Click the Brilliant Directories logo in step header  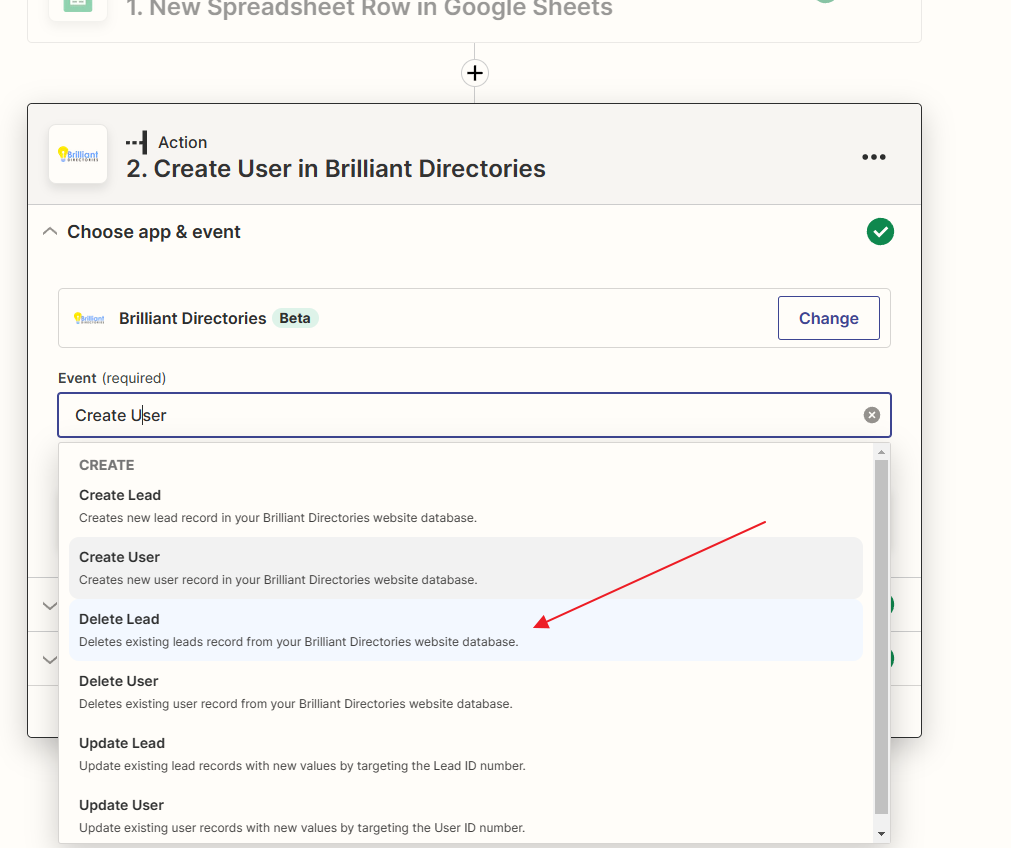click(x=78, y=155)
